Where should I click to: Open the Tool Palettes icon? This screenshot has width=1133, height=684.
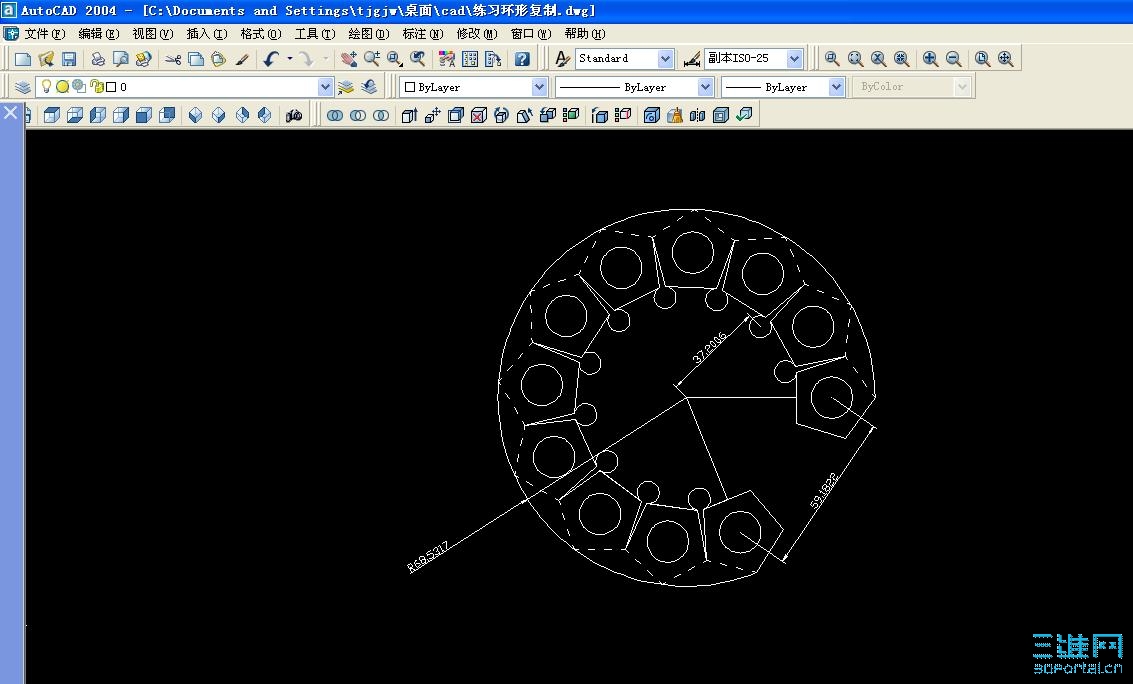(x=494, y=59)
